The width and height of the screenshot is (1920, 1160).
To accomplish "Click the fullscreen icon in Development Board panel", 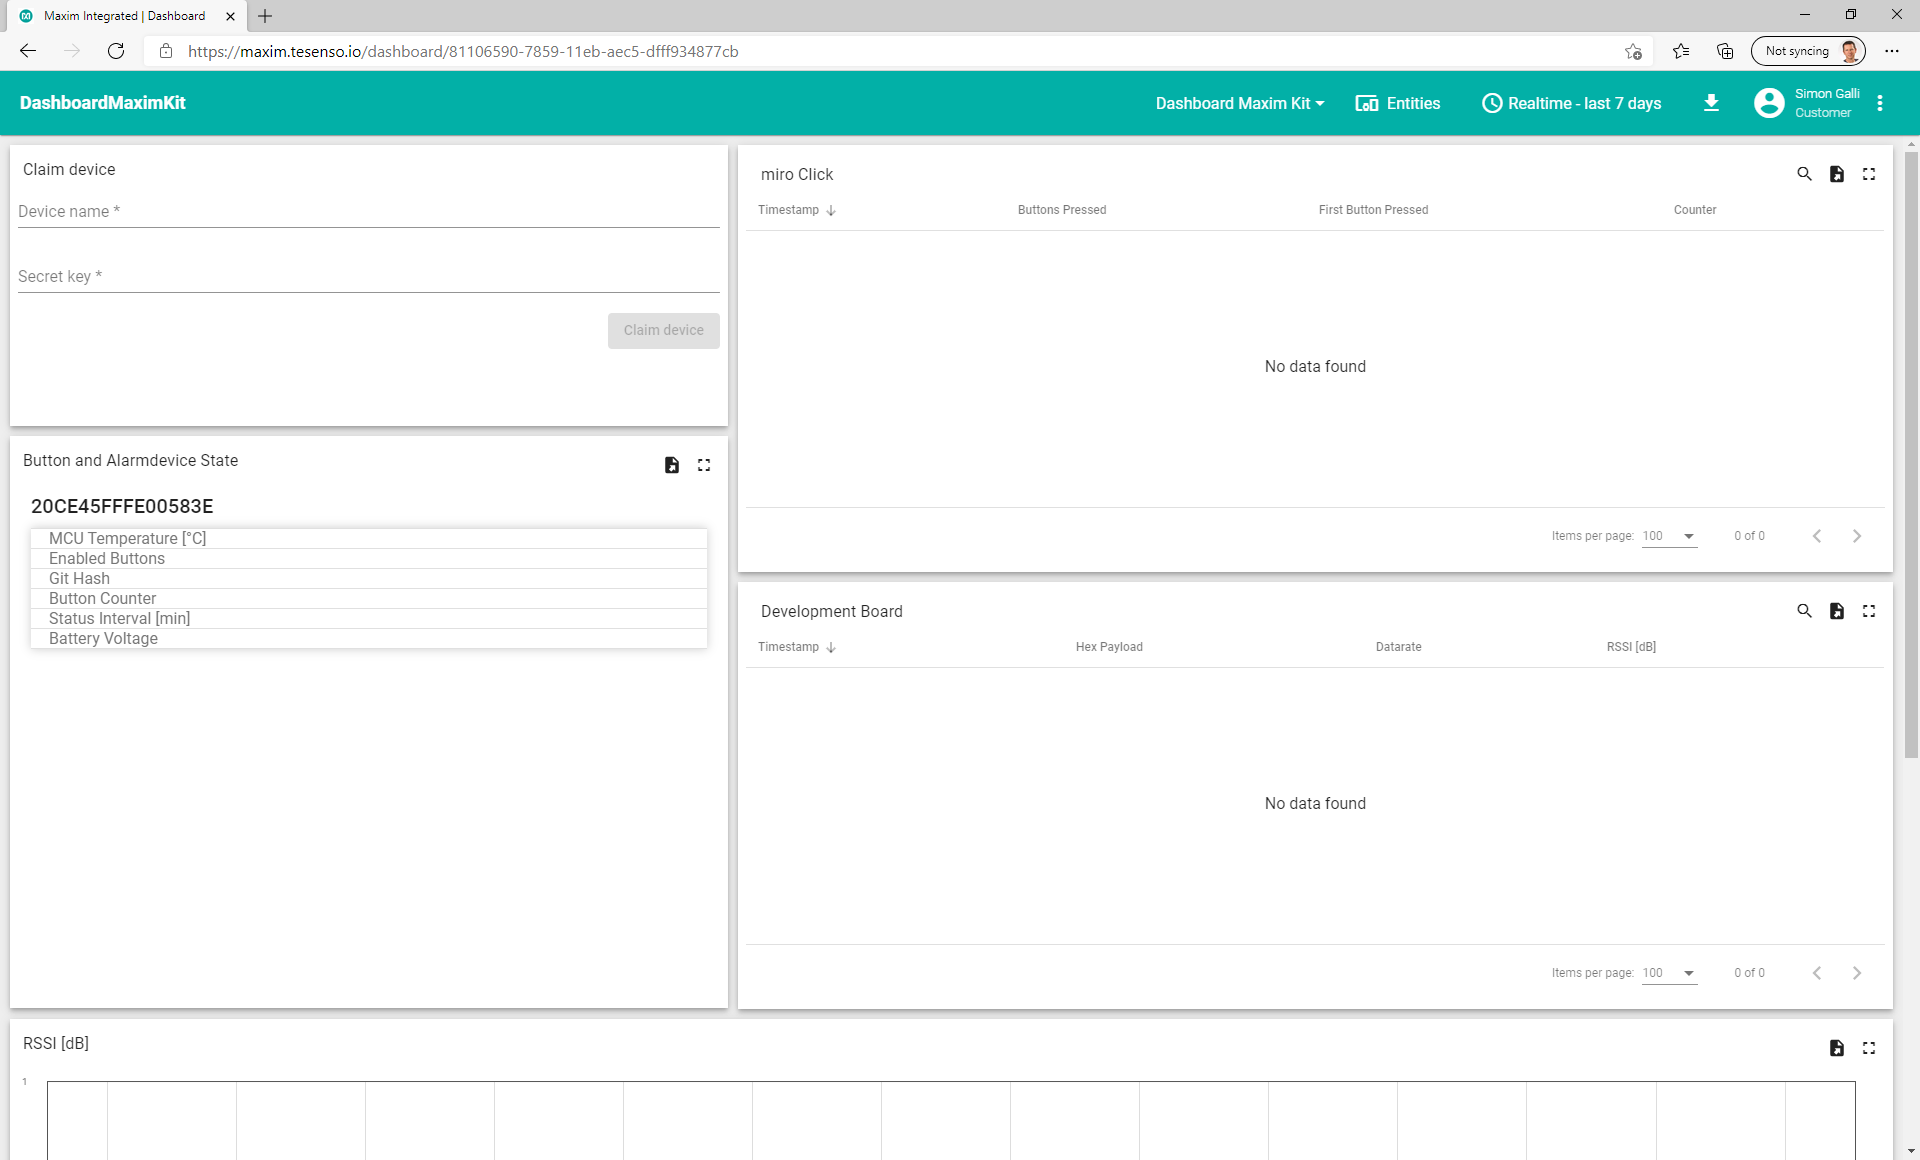I will [x=1869, y=610].
